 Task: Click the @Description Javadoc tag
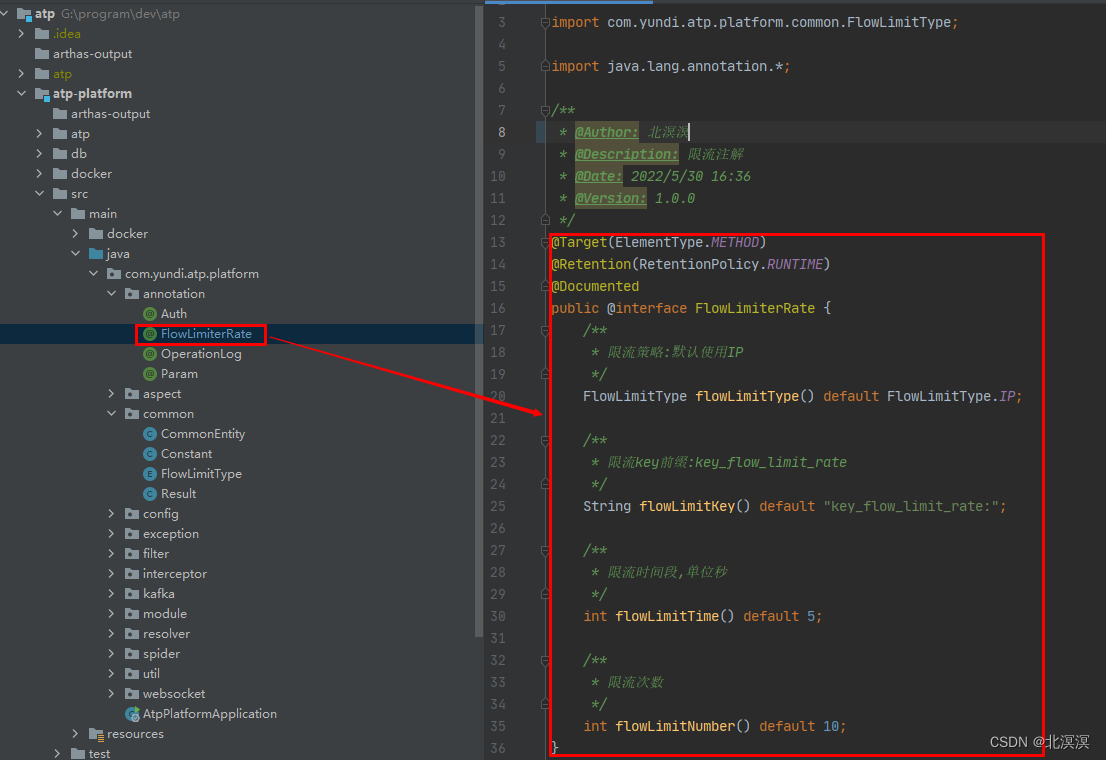pyautogui.click(x=626, y=154)
